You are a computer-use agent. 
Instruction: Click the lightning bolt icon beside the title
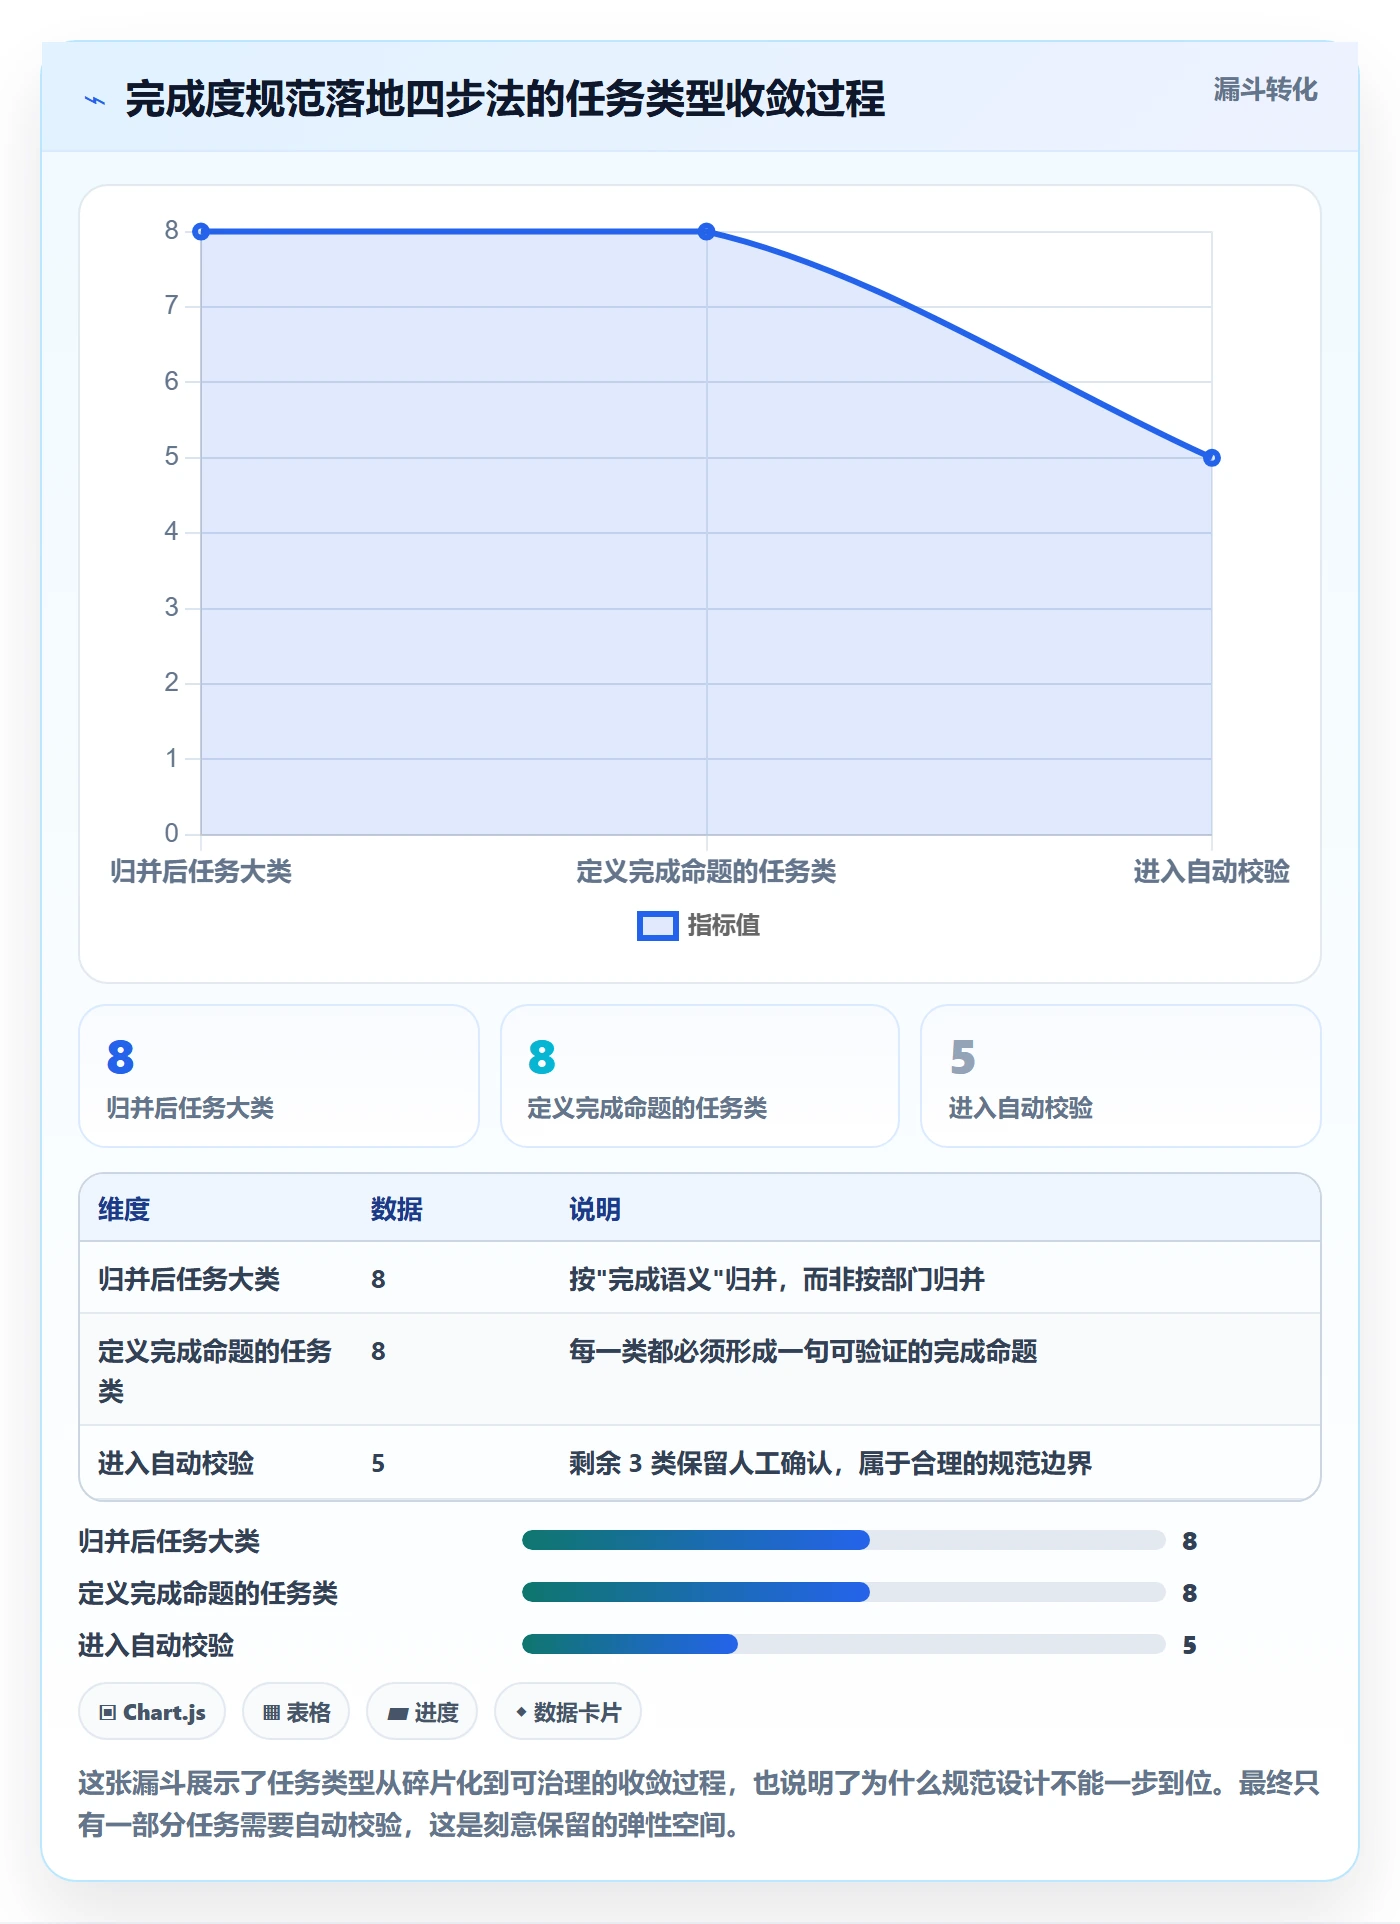(95, 100)
